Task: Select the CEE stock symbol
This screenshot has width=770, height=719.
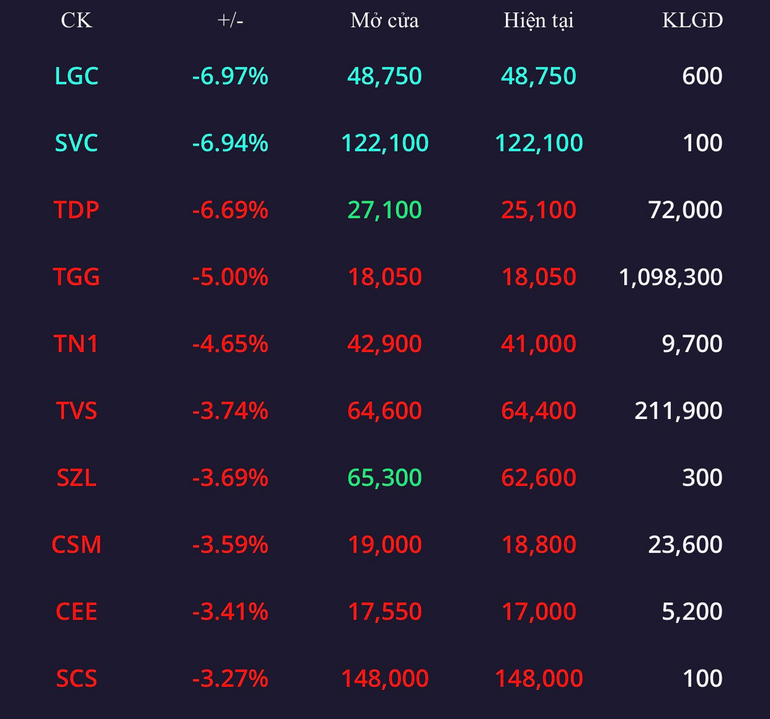Action: pyautogui.click(x=76, y=611)
